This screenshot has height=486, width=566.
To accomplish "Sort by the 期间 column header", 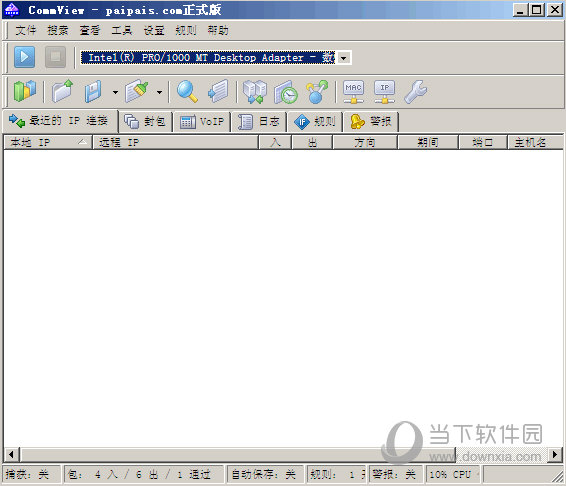I will click(x=428, y=143).
